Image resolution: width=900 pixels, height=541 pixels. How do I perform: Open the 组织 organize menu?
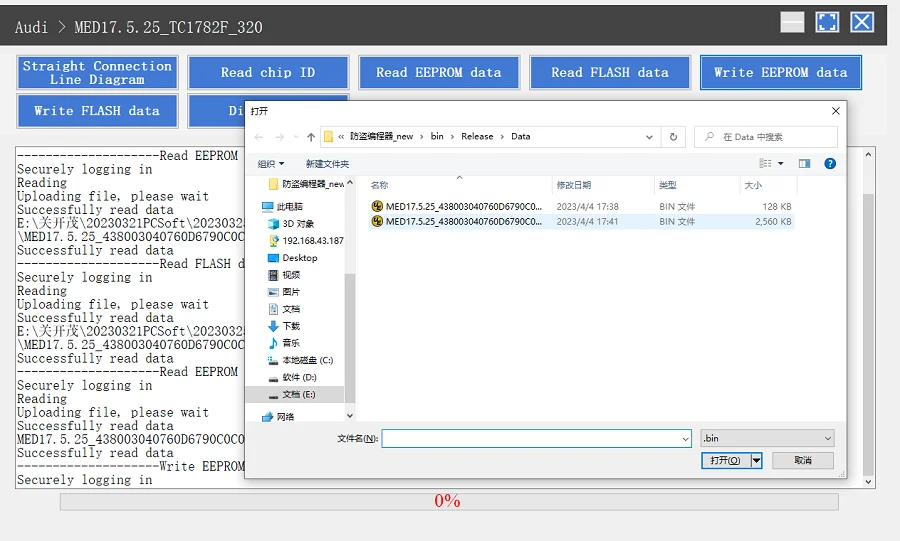pyautogui.click(x=270, y=164)
